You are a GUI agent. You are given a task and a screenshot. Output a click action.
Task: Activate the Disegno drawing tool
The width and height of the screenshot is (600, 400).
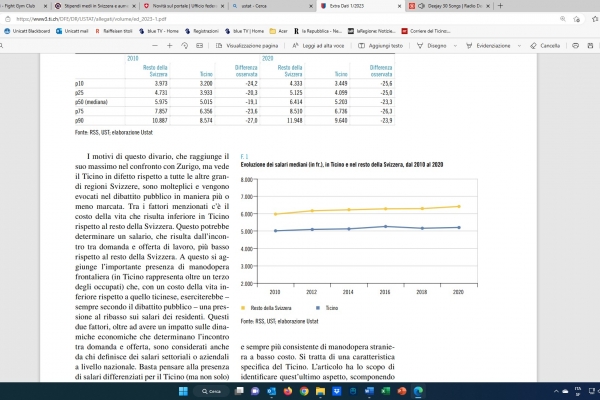click(432, 46)
